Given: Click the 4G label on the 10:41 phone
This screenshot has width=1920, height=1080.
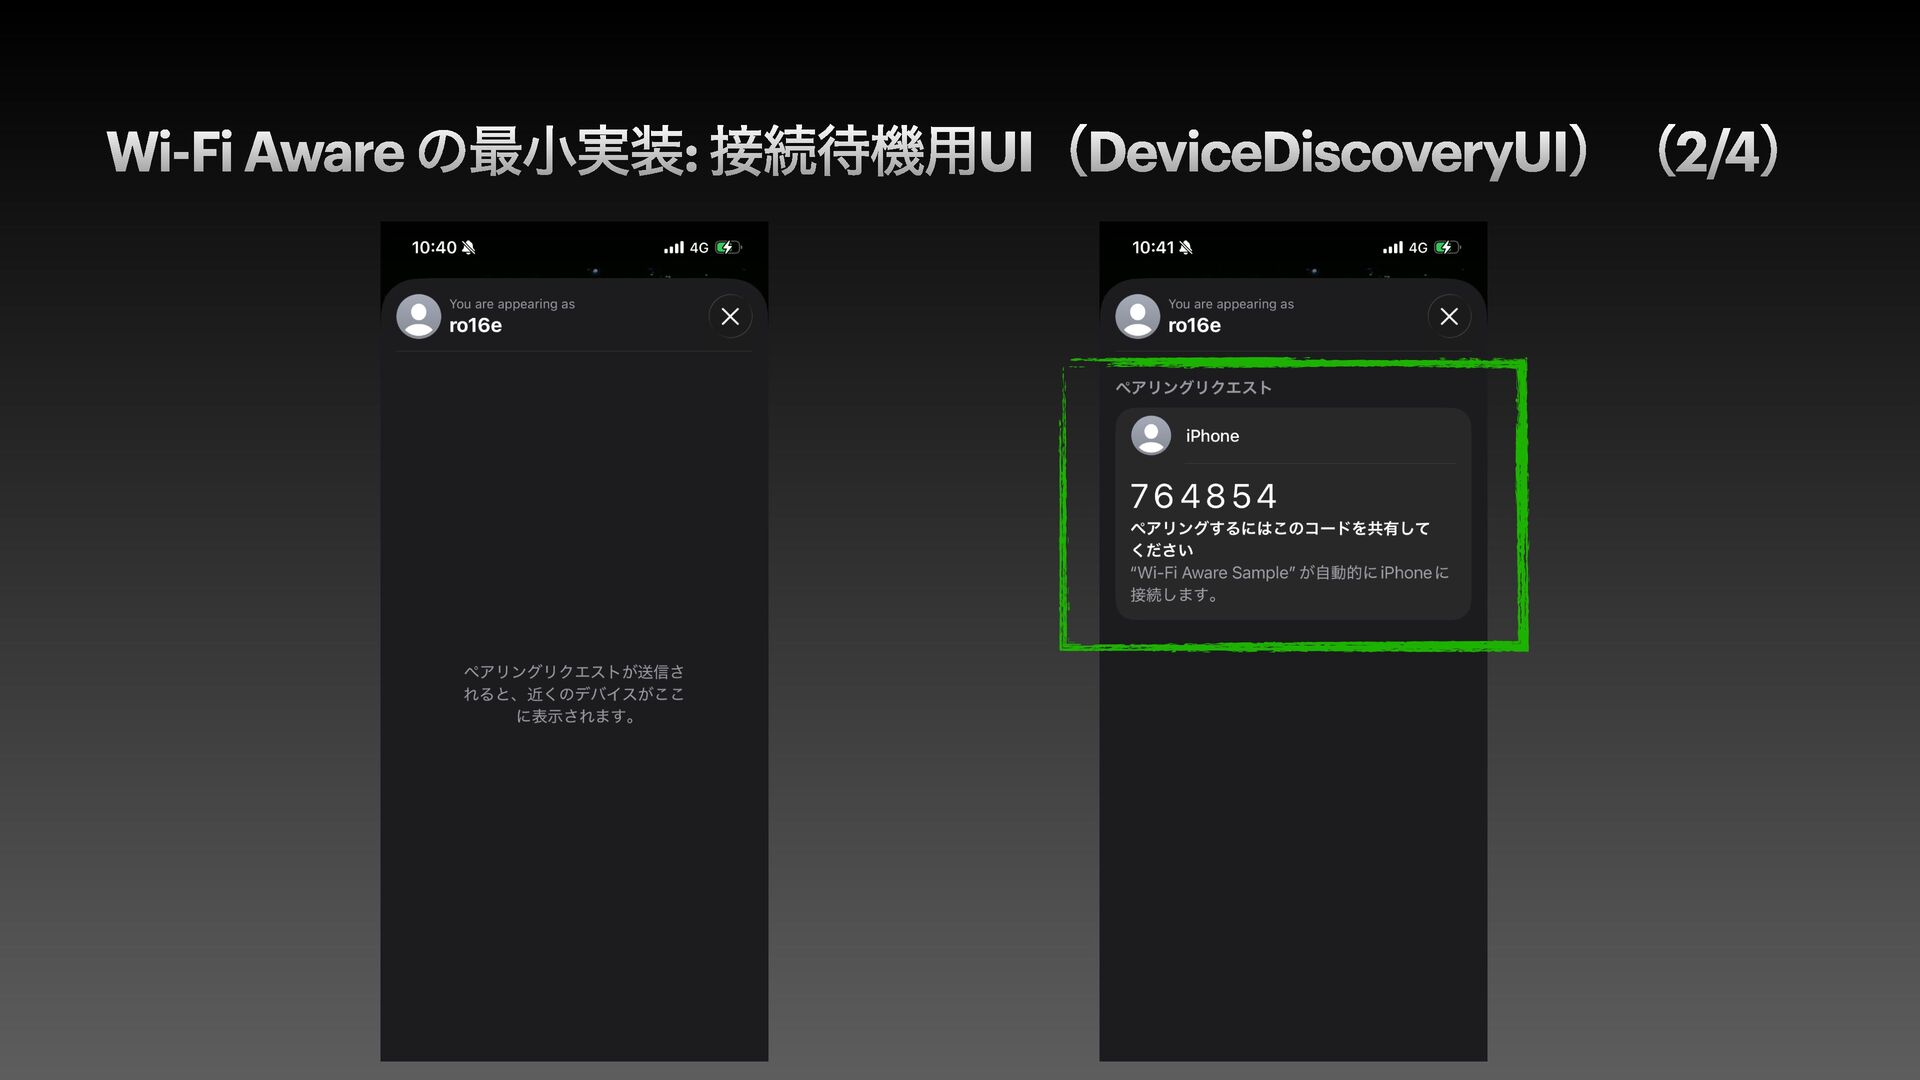Looking at the screenshot, I should (1418, 247).
